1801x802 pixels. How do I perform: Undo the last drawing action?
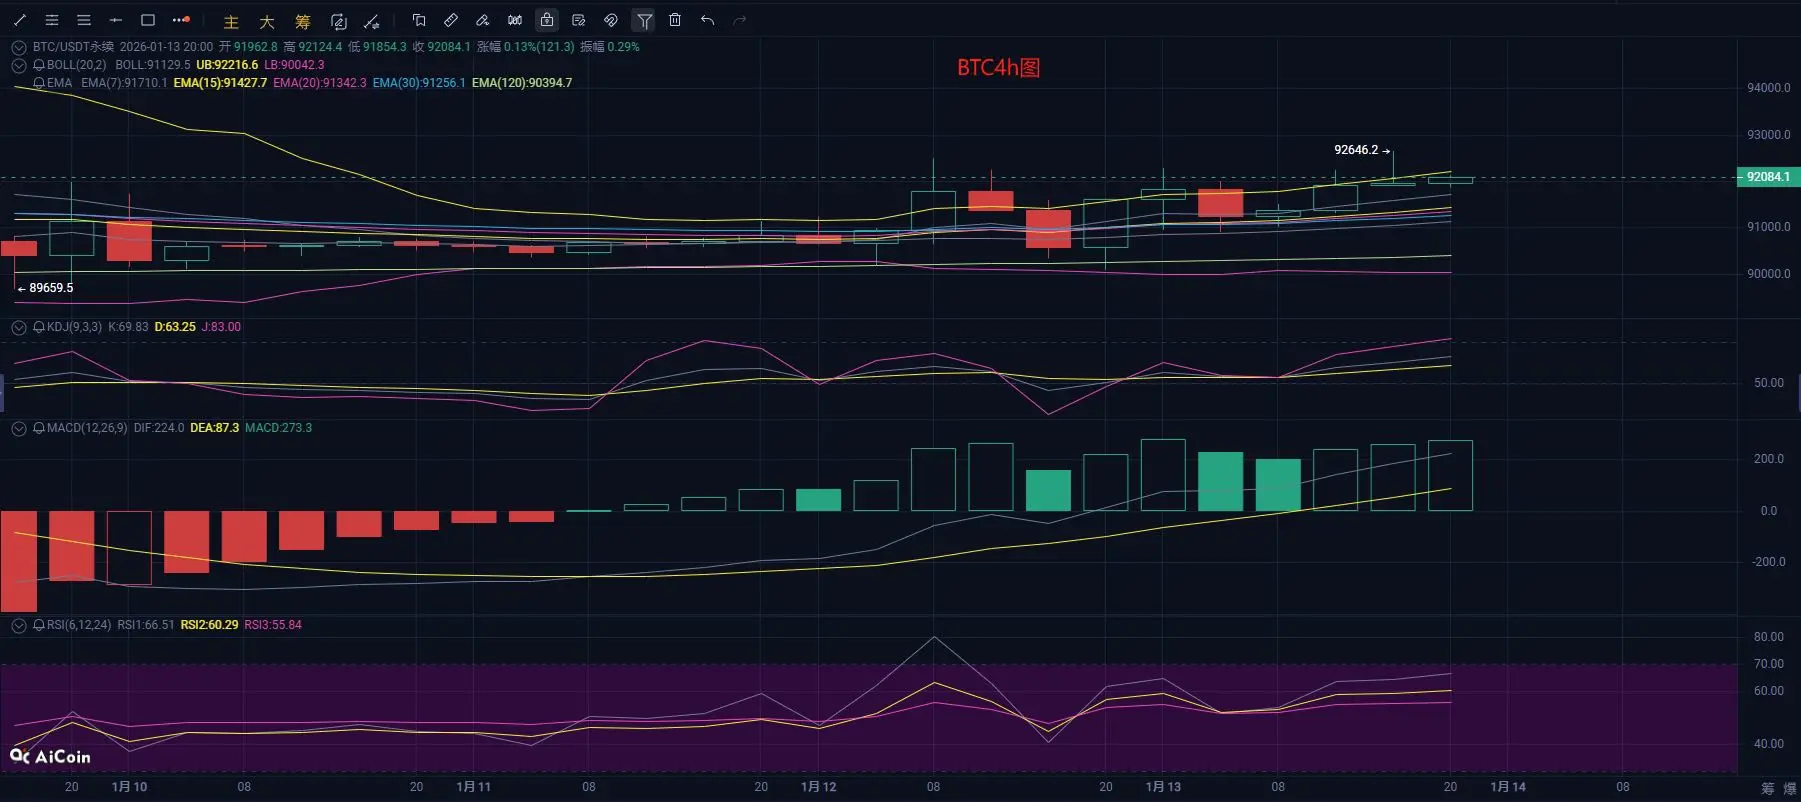707,20
